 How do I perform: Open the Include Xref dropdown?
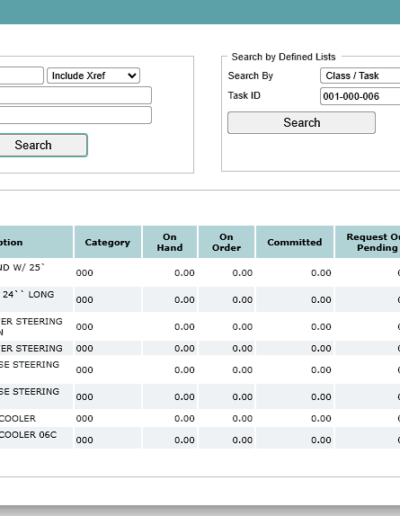93,76
